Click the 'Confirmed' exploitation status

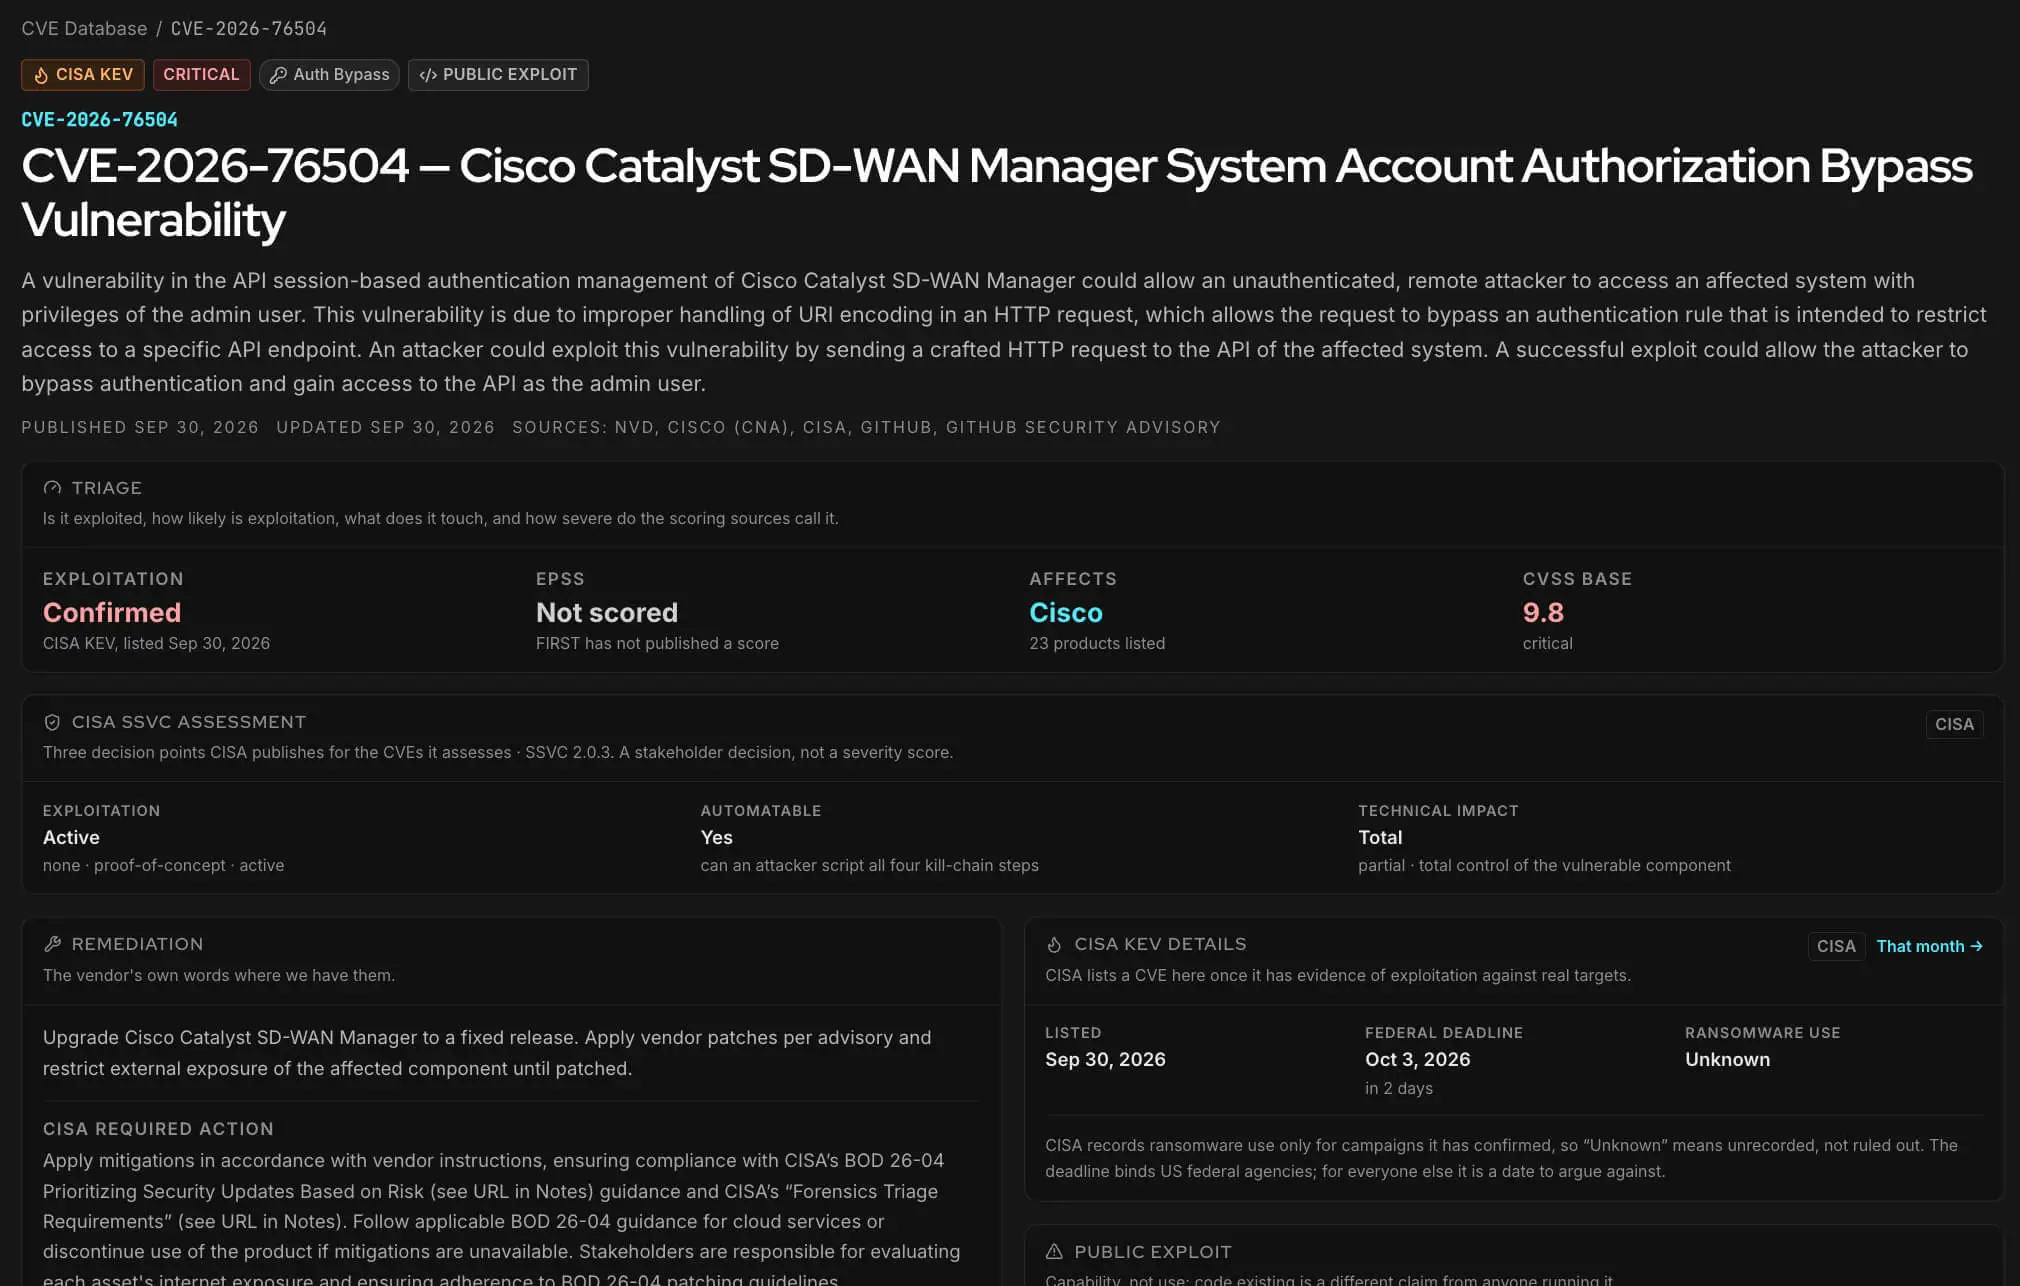(112, 612)
